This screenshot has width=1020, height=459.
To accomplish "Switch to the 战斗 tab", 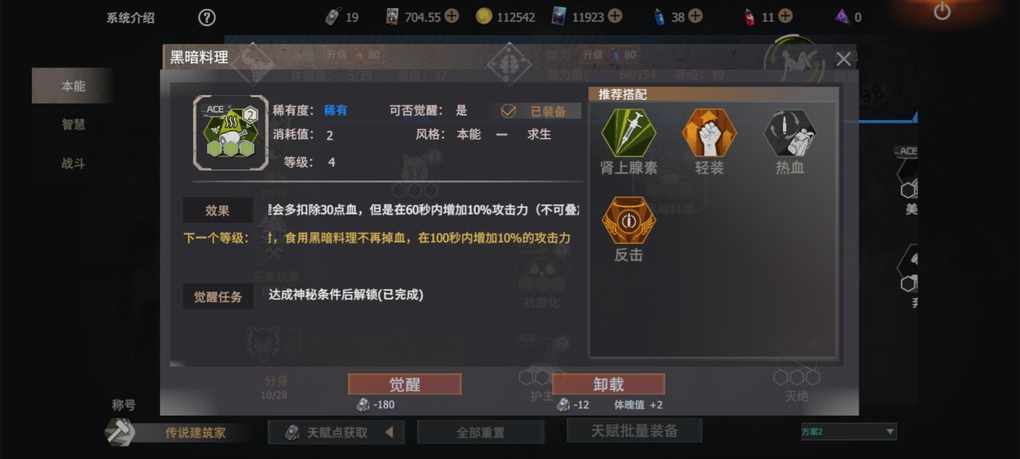I will click(x=74, y=163).
